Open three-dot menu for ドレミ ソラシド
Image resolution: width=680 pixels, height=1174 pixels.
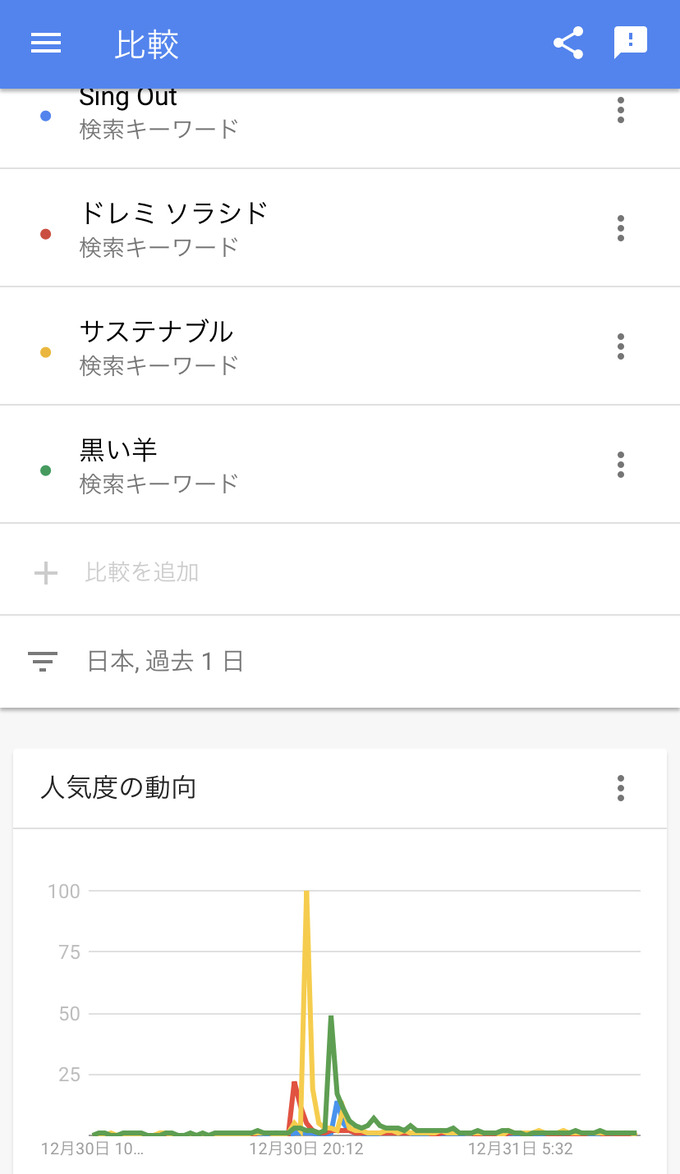pyautogui.click(x=620, y=228)
